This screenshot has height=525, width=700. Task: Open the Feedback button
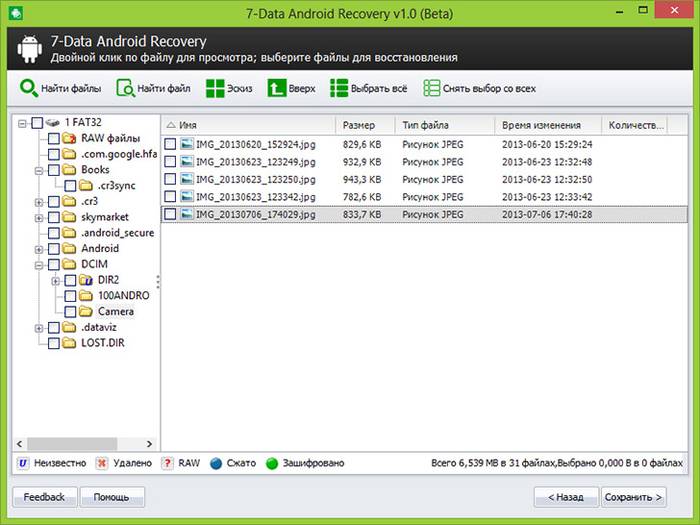coord(43,497)
